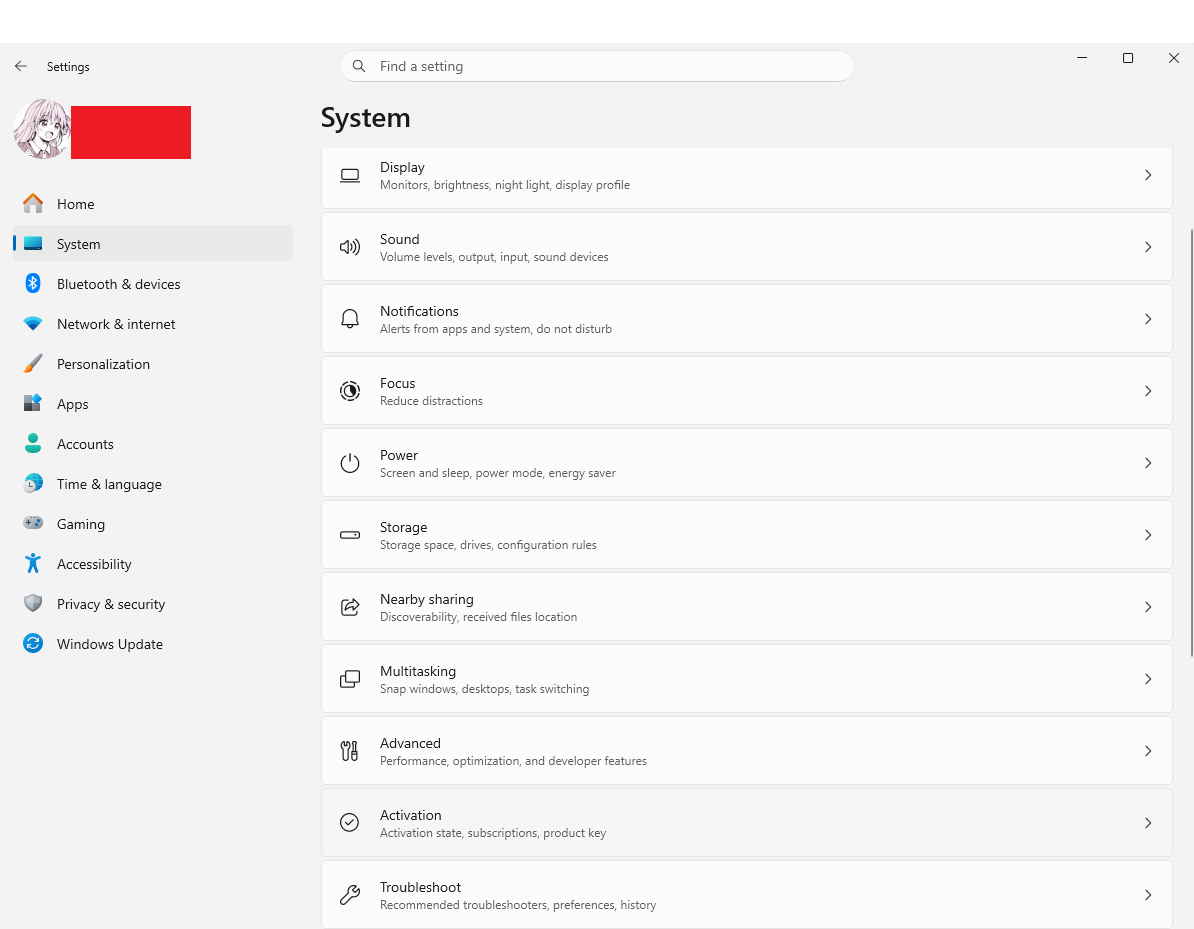
Task: Click the Troubleshoot wrench icon
Action: [x=350, y=895]
